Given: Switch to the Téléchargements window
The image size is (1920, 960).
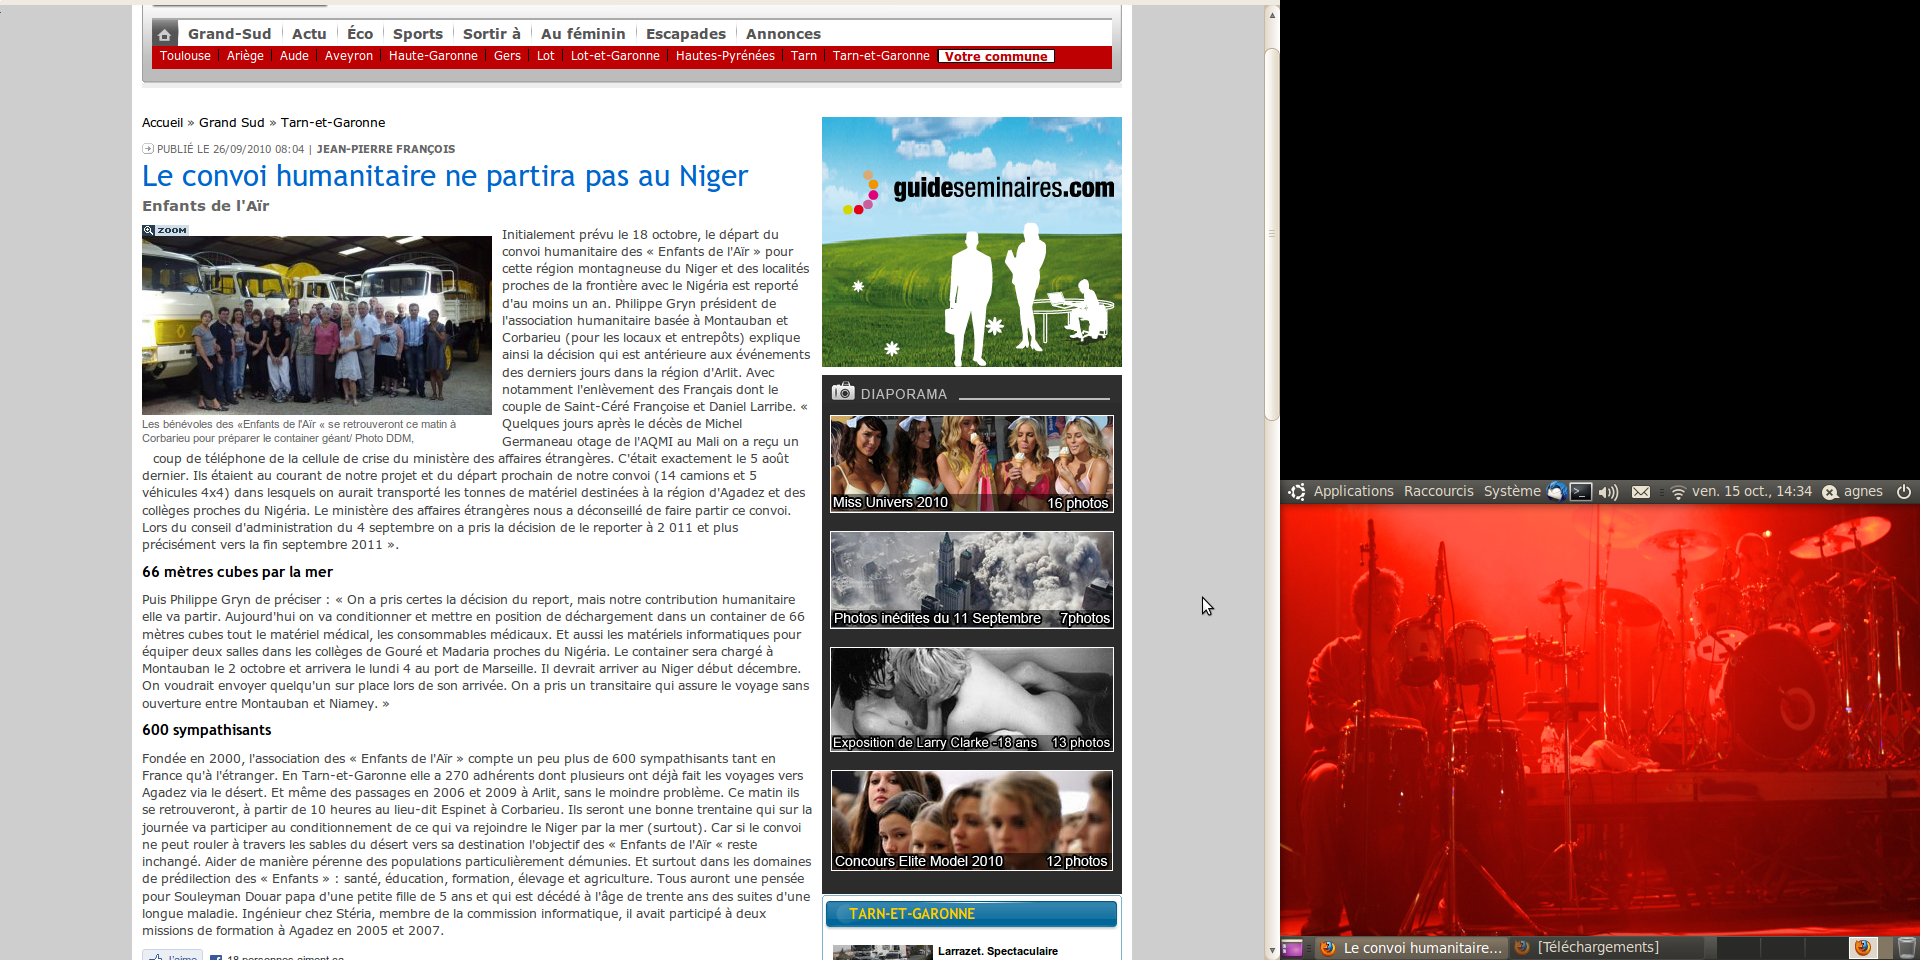Looking at the screenshot, I should pyautogui.click(x=1597, y=947).
